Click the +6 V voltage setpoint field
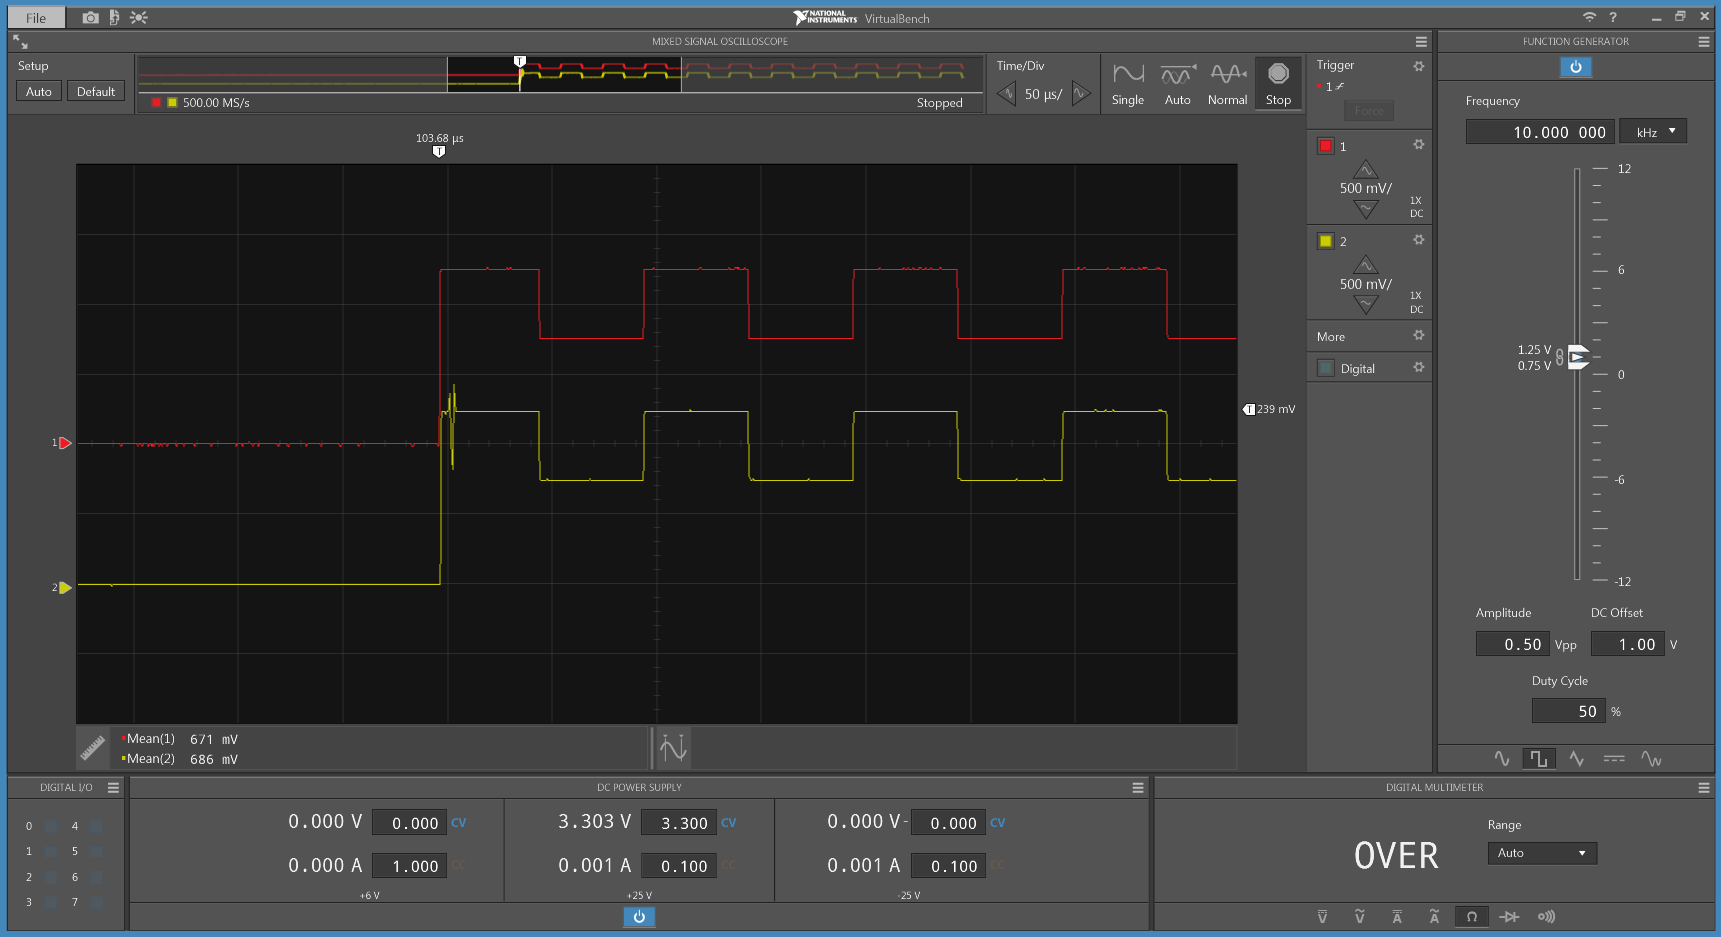The height and width of the screenshot is (937, 1721). coord(409,823)
